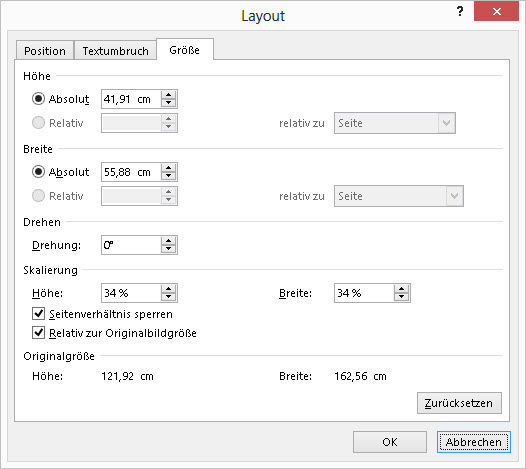The width and height of the screenshot is (526, 469).
Task: Increase absolute height with up spinner arrow
Action: 168,95
